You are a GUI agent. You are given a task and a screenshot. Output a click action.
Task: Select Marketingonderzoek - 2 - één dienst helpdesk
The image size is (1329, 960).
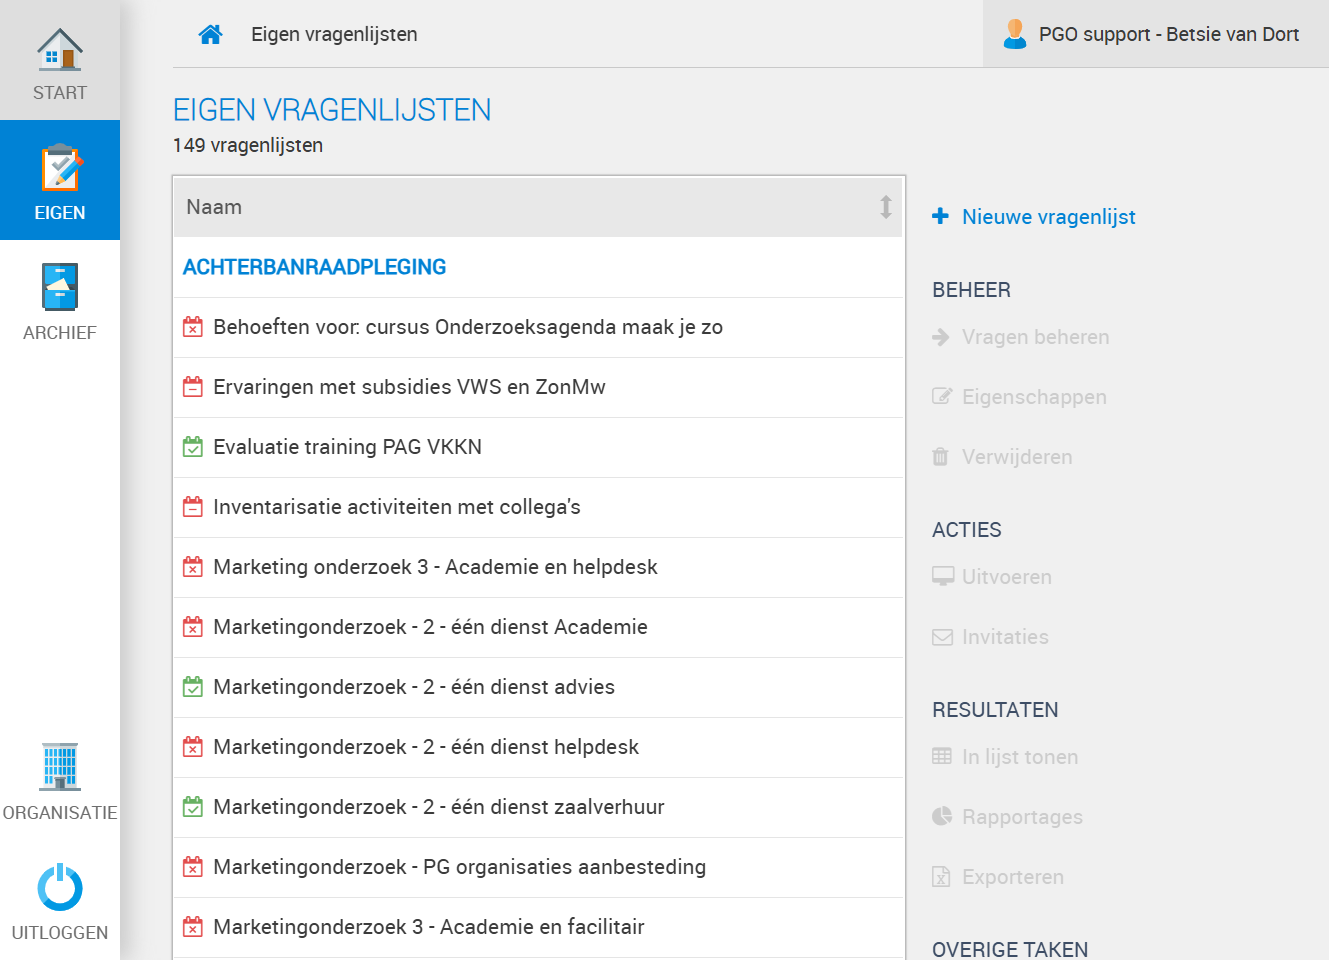pos(538,747)
